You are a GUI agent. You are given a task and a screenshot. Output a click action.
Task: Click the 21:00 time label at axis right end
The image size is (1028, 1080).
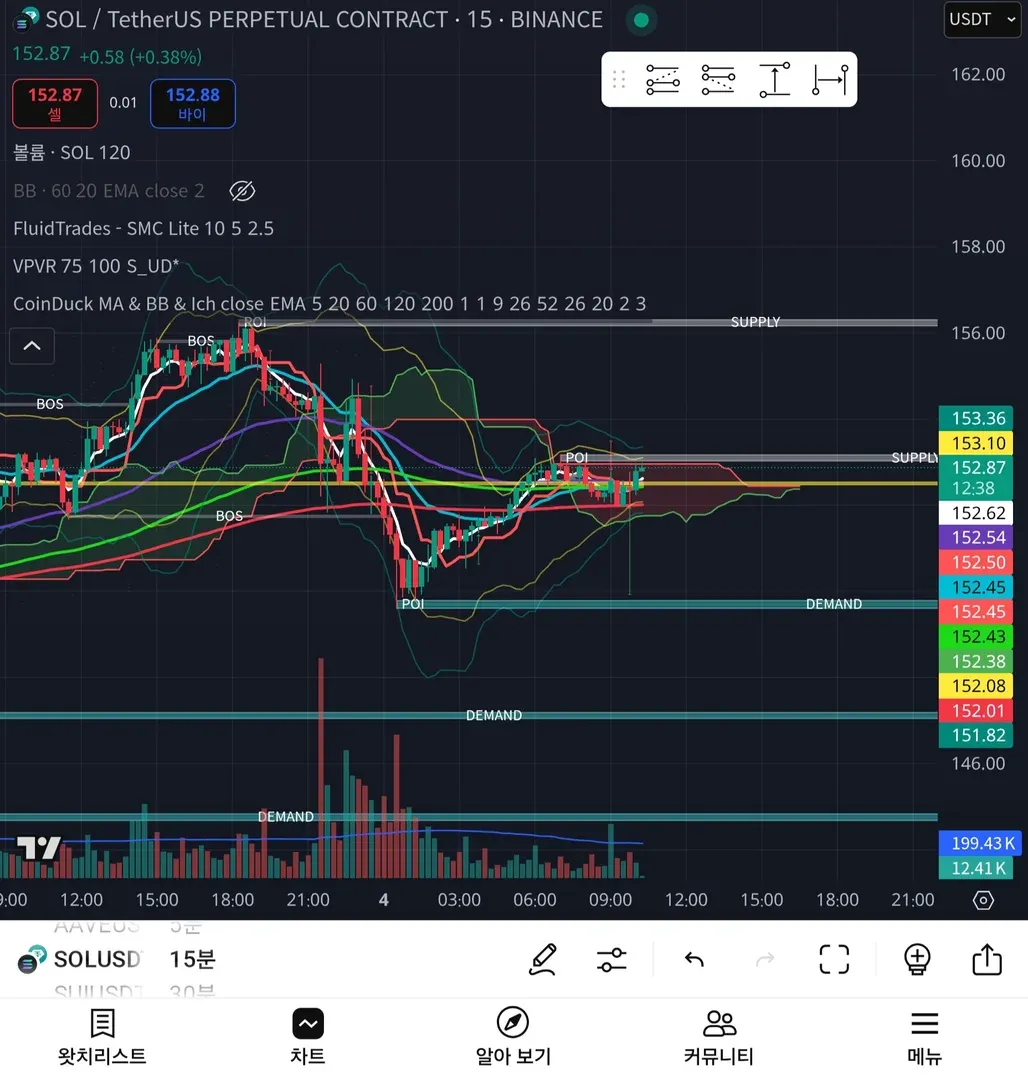tap(912, 900)
